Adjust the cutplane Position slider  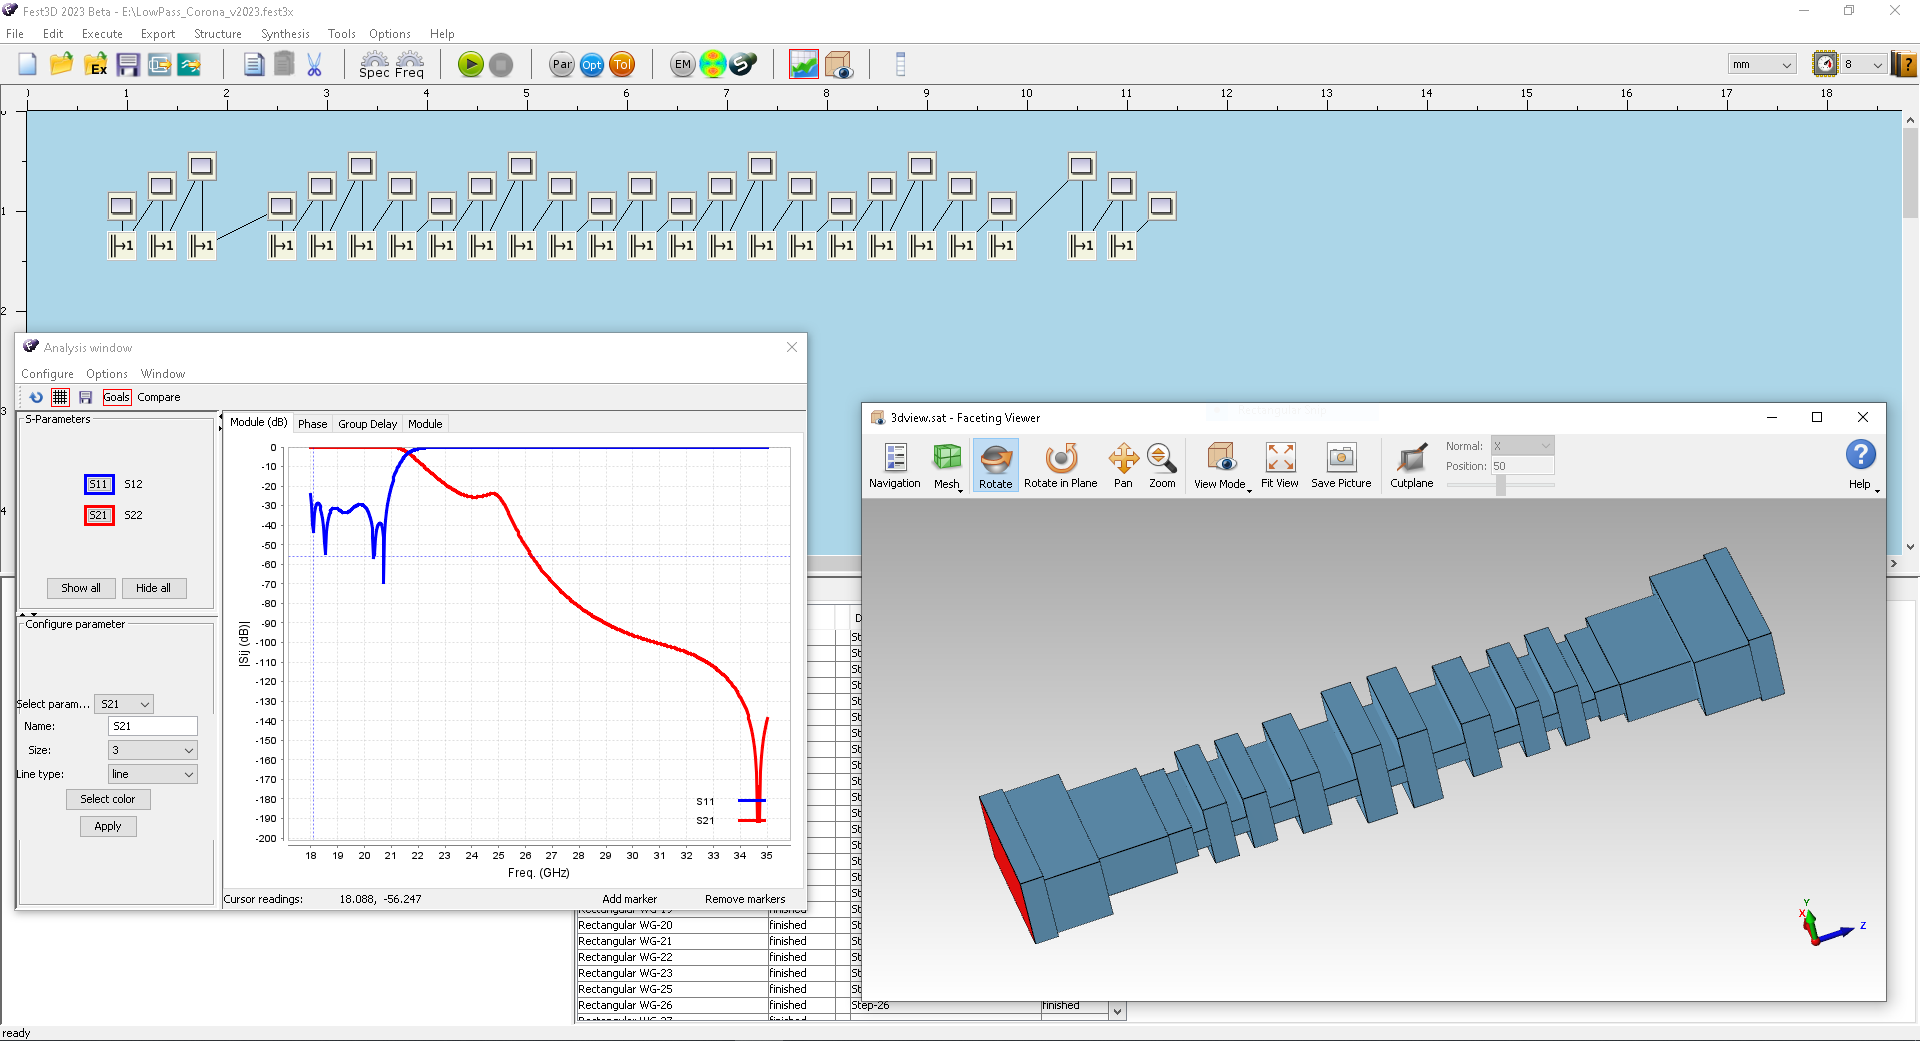(x=1500, y=485)
